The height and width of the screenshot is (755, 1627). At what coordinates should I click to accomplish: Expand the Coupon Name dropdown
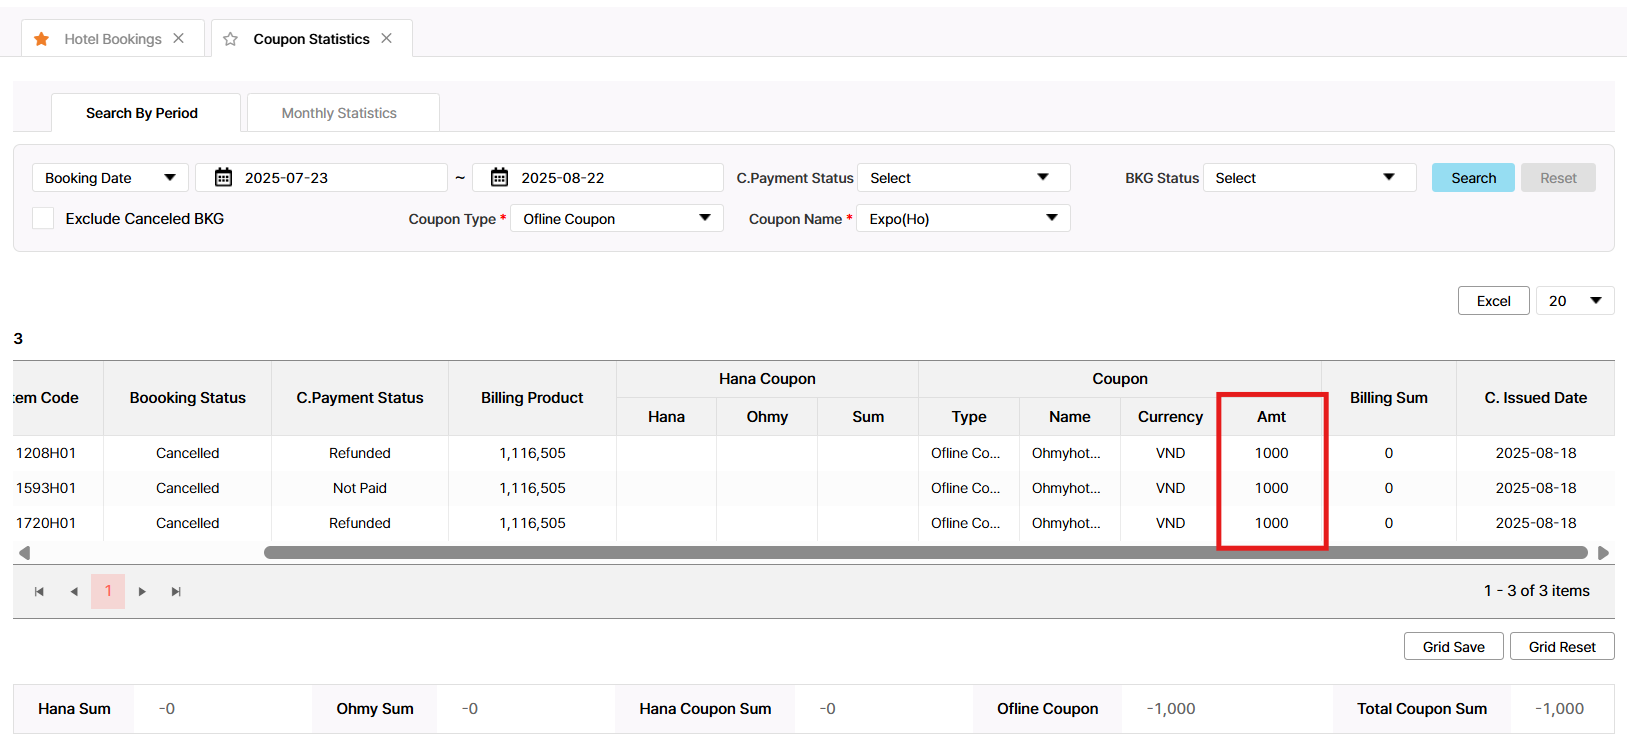963,218
